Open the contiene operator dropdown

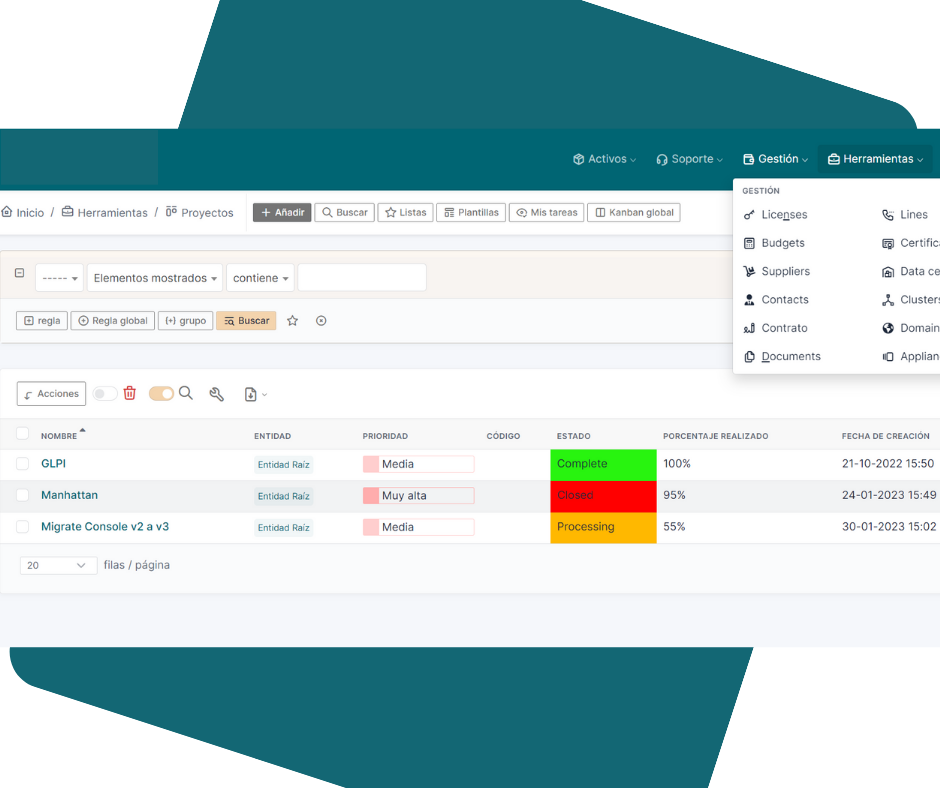point(261,278)
